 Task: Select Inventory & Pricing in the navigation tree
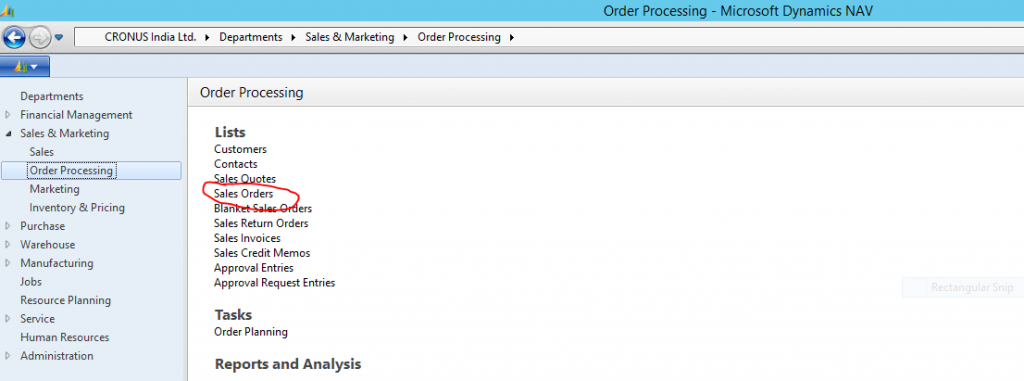point(77,207)
